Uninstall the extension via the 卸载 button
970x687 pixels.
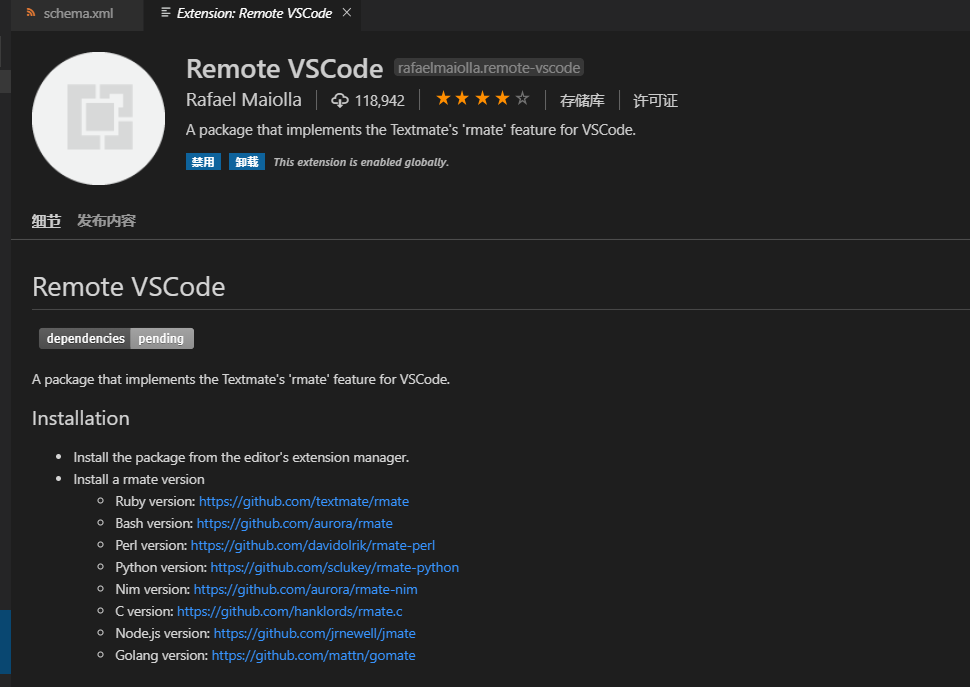tap(246, 161)
